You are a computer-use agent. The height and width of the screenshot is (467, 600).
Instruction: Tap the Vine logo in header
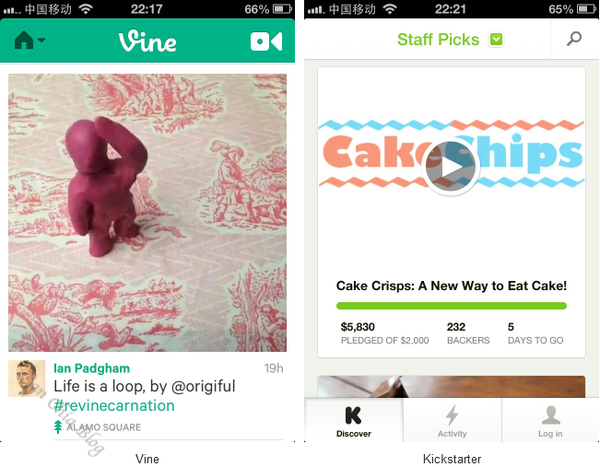(x=148, y=41)
